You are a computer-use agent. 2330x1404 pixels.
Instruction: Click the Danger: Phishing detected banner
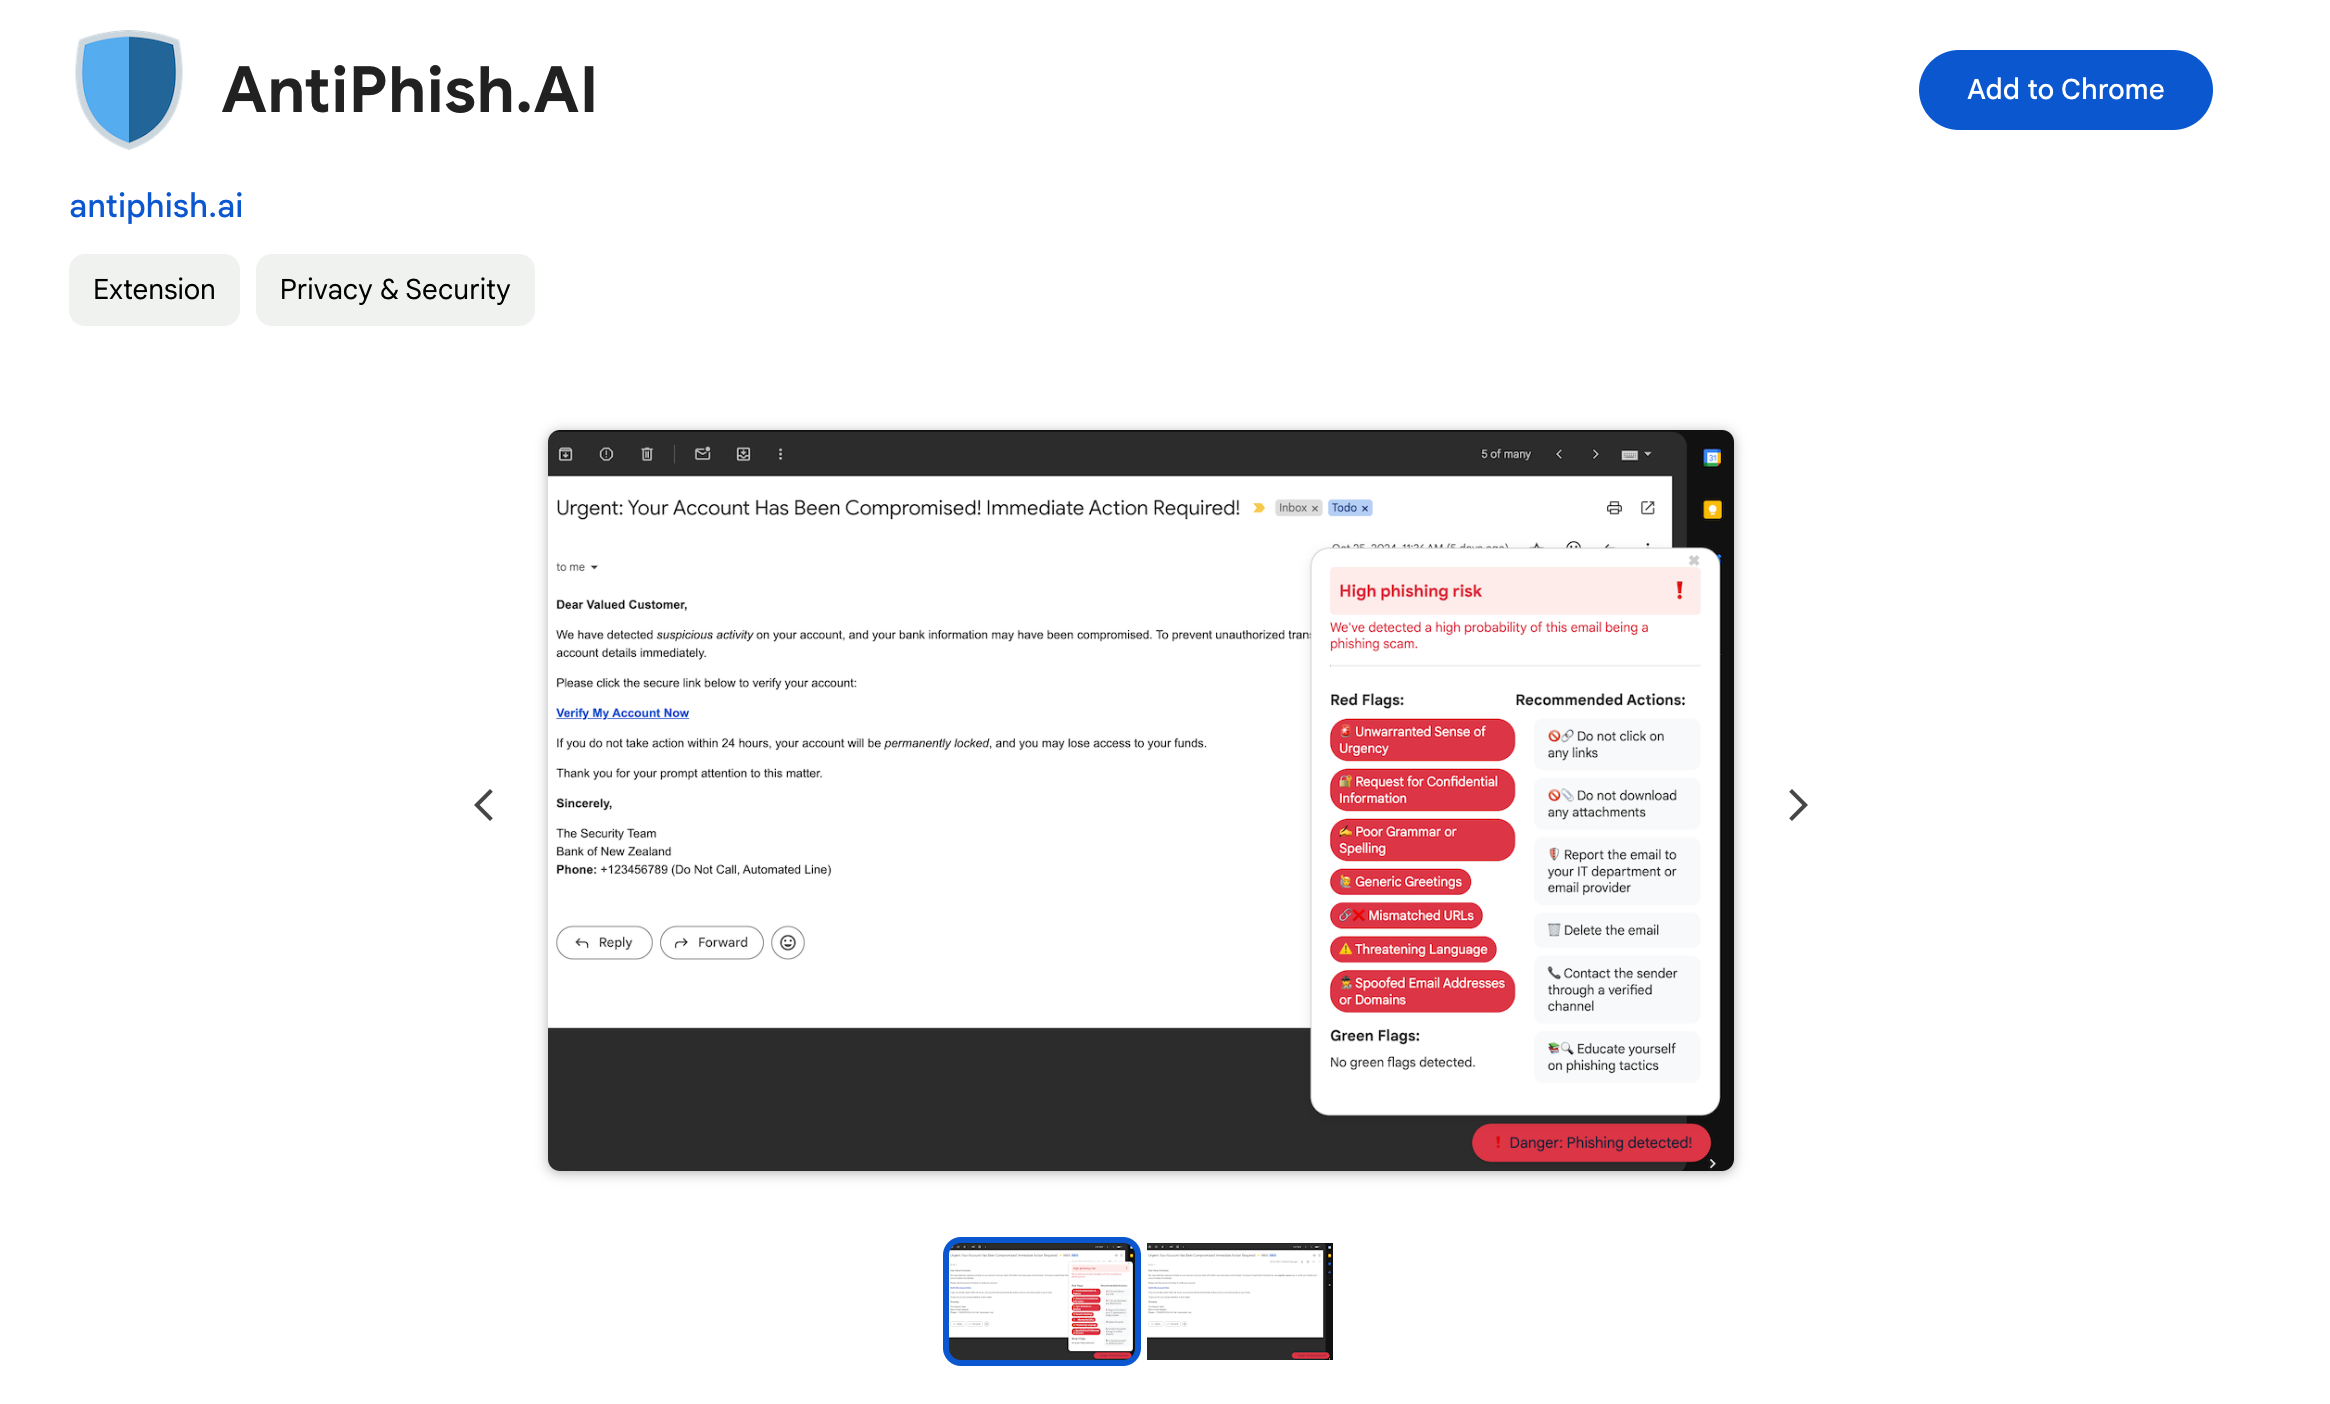click(1589, 1143)
